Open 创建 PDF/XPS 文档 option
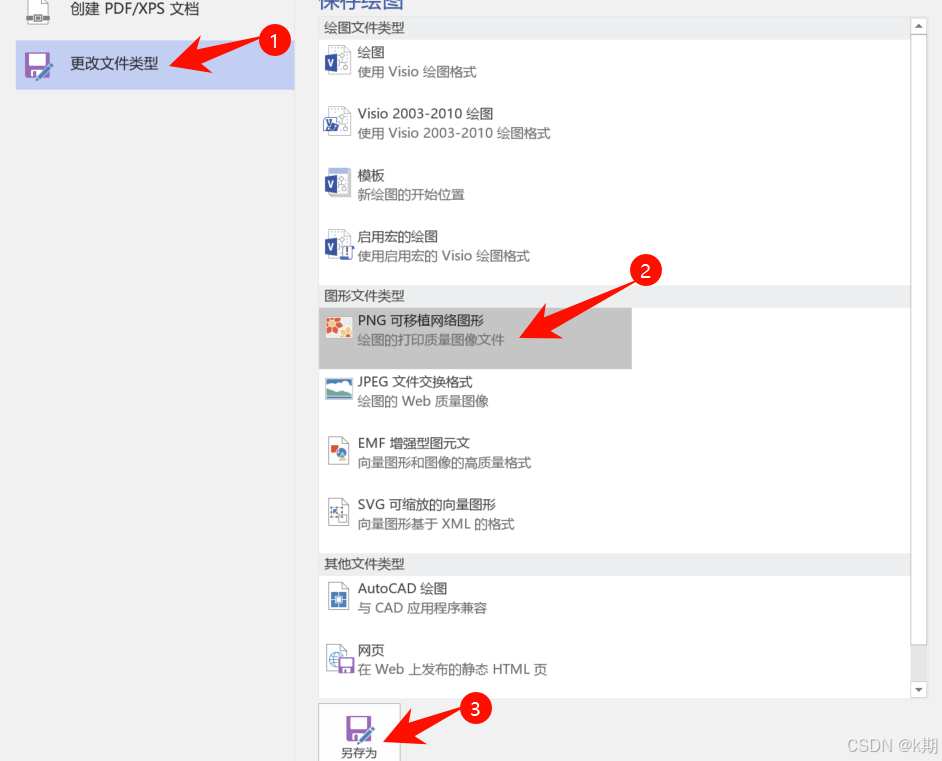942x761 pixels. tap(154, 12)
